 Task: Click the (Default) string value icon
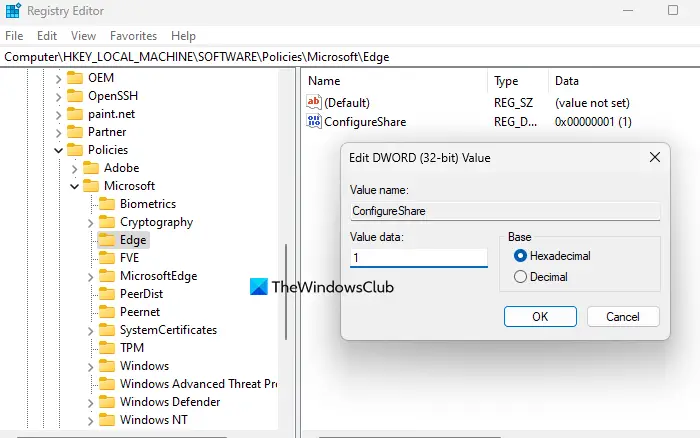coord(314,102)
